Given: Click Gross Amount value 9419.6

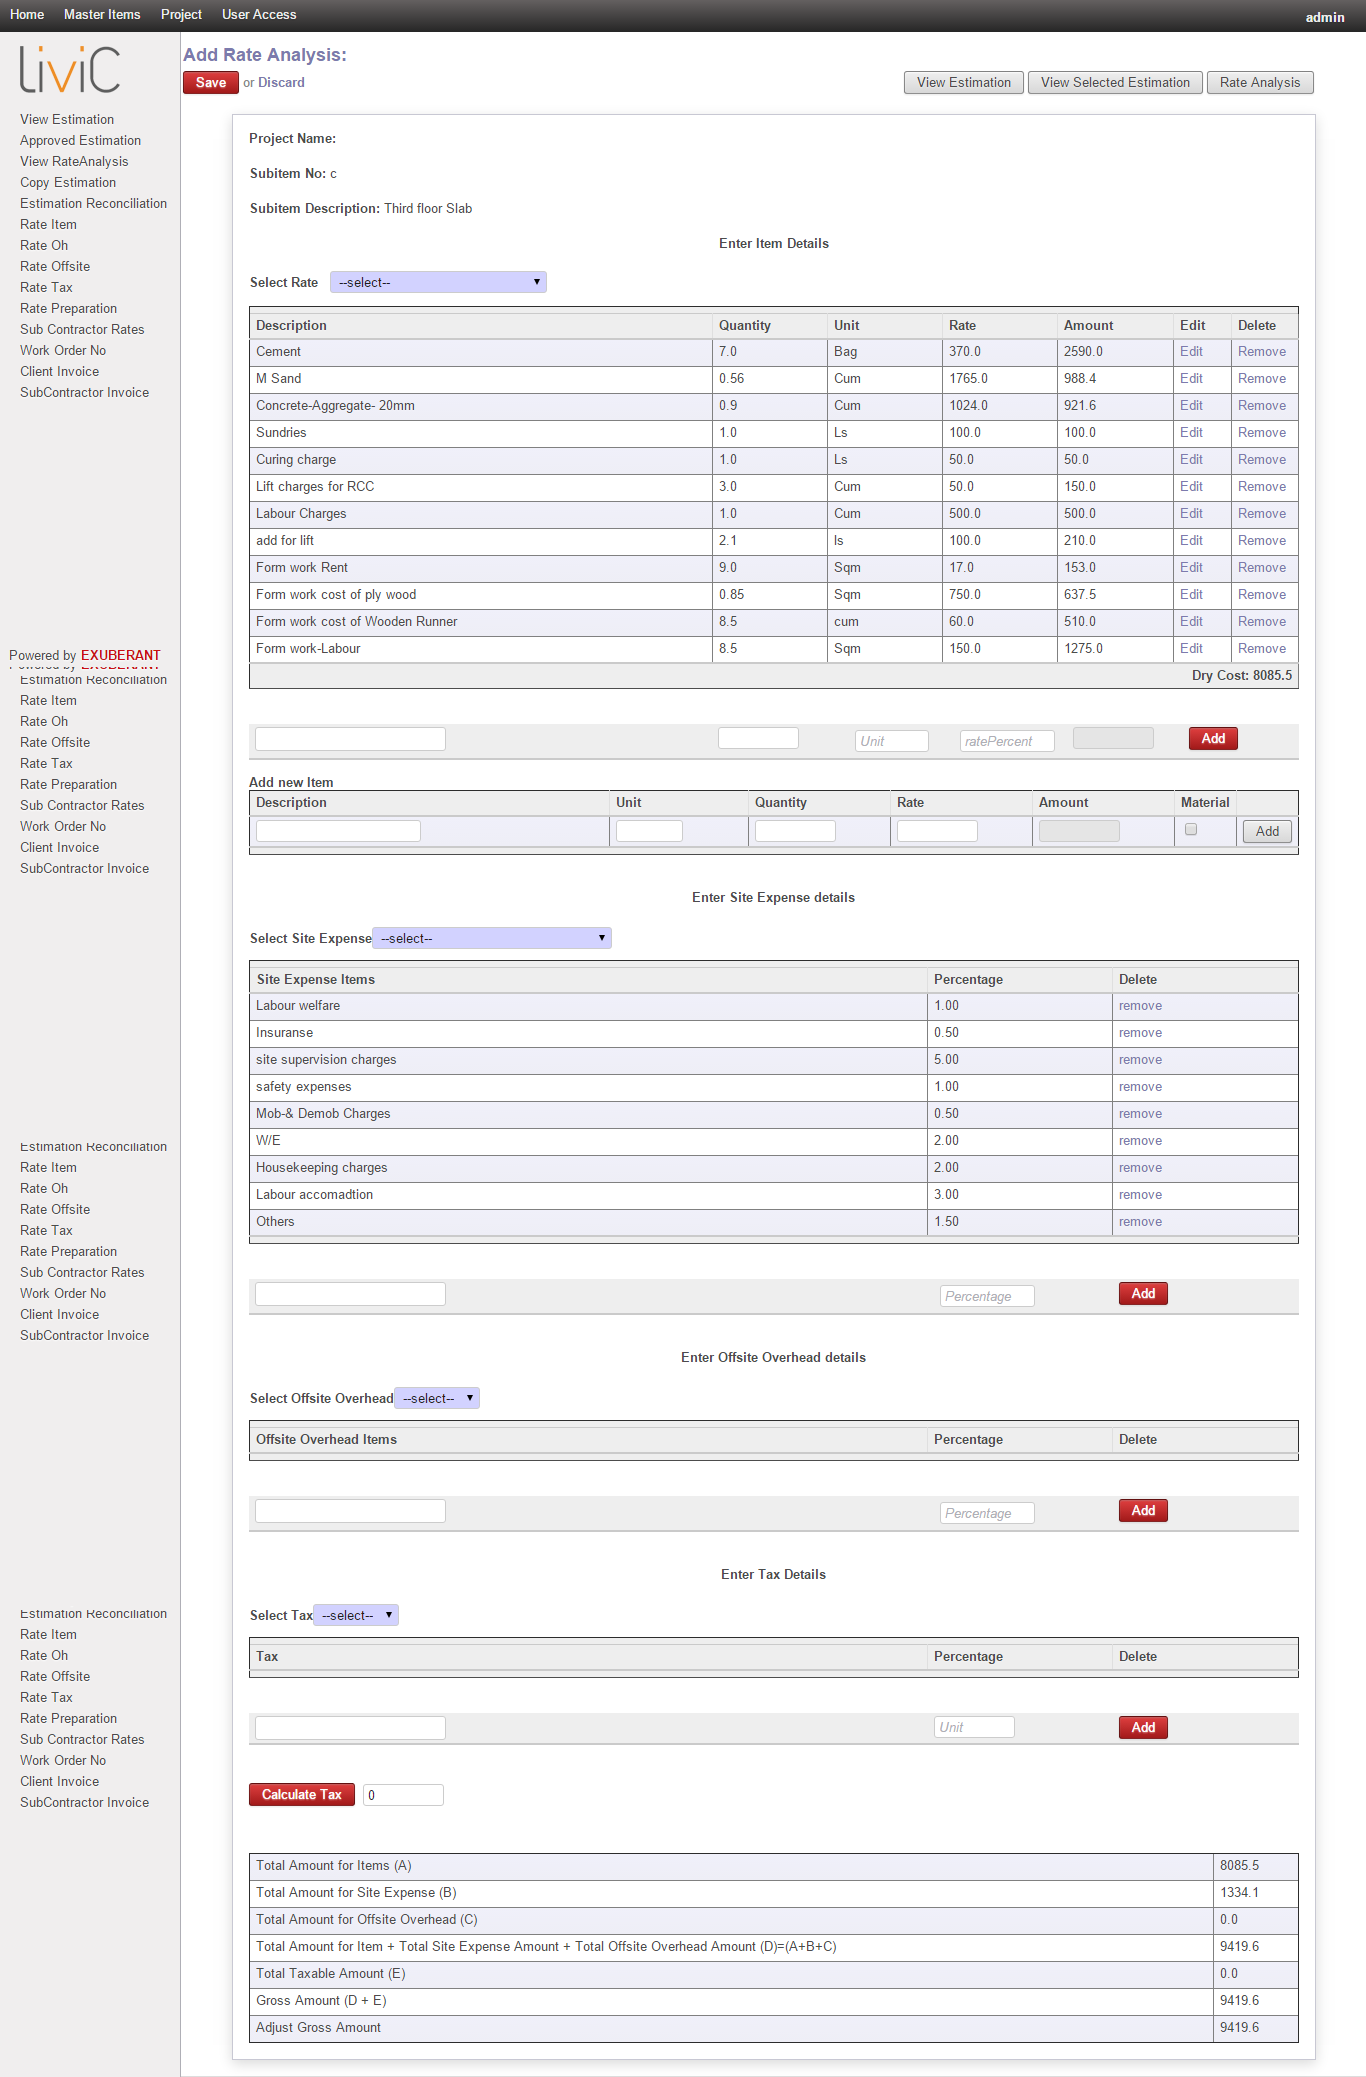Looking at the screenshot, I should [1239, 2000].
